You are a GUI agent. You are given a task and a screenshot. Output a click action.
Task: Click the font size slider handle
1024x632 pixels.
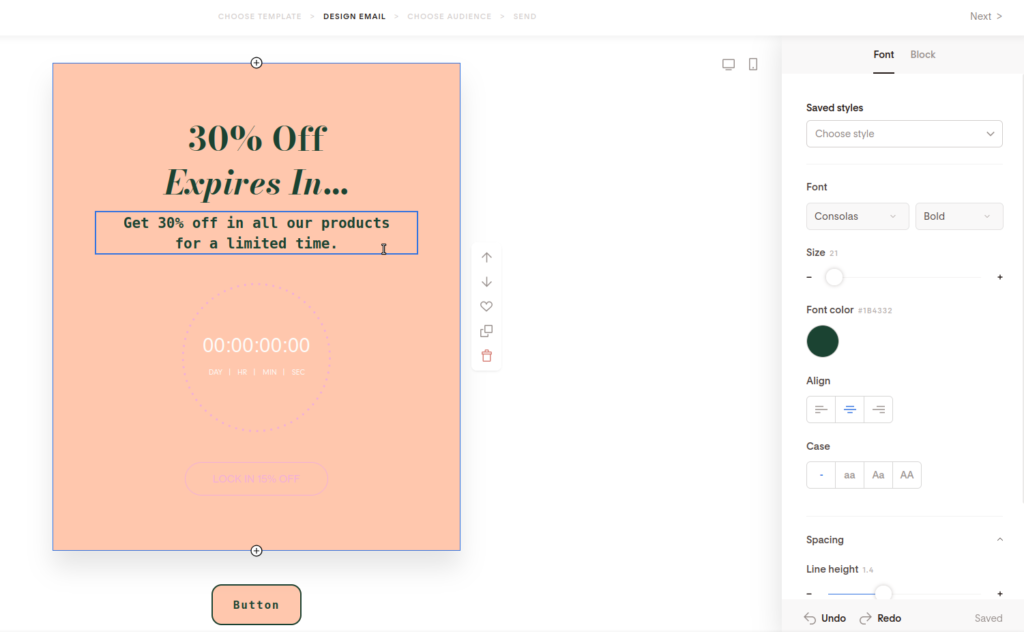coord(834,277)
